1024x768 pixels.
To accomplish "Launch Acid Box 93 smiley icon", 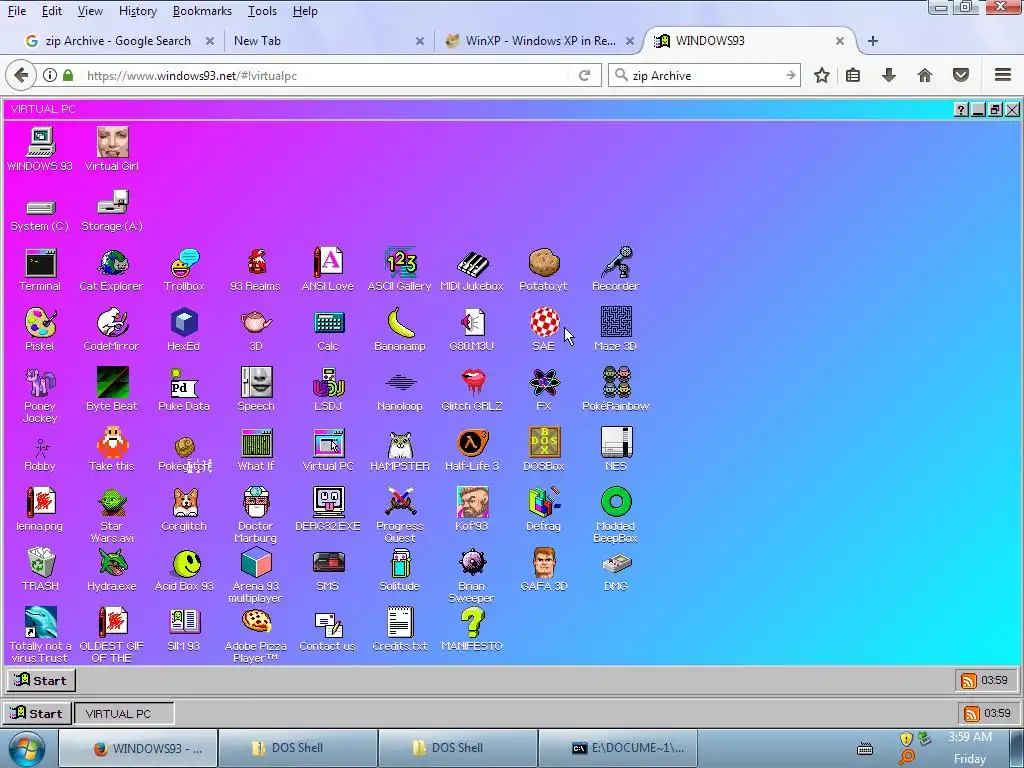I will tap(184, 571).
